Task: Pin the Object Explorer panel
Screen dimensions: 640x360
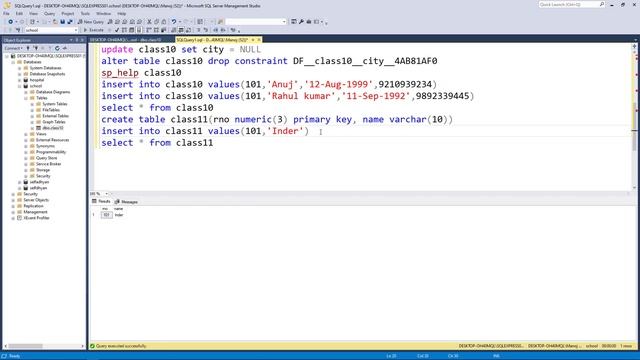Action: (x=76, y=40)
